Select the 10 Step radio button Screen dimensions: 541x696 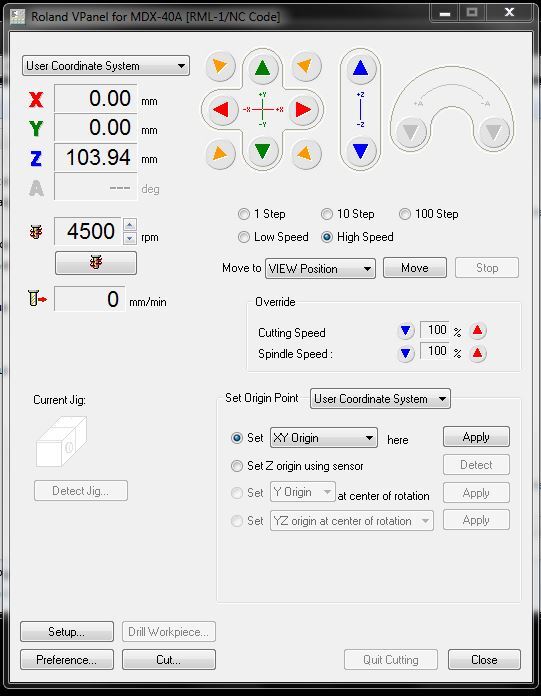(x=327, y=214)
